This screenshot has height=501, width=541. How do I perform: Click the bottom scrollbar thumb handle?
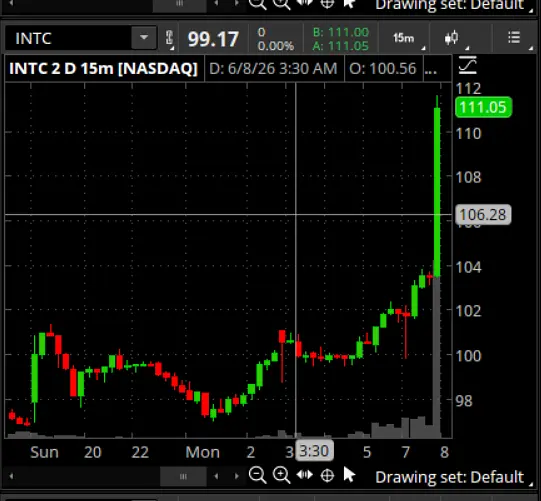click(x=183, y=477)
